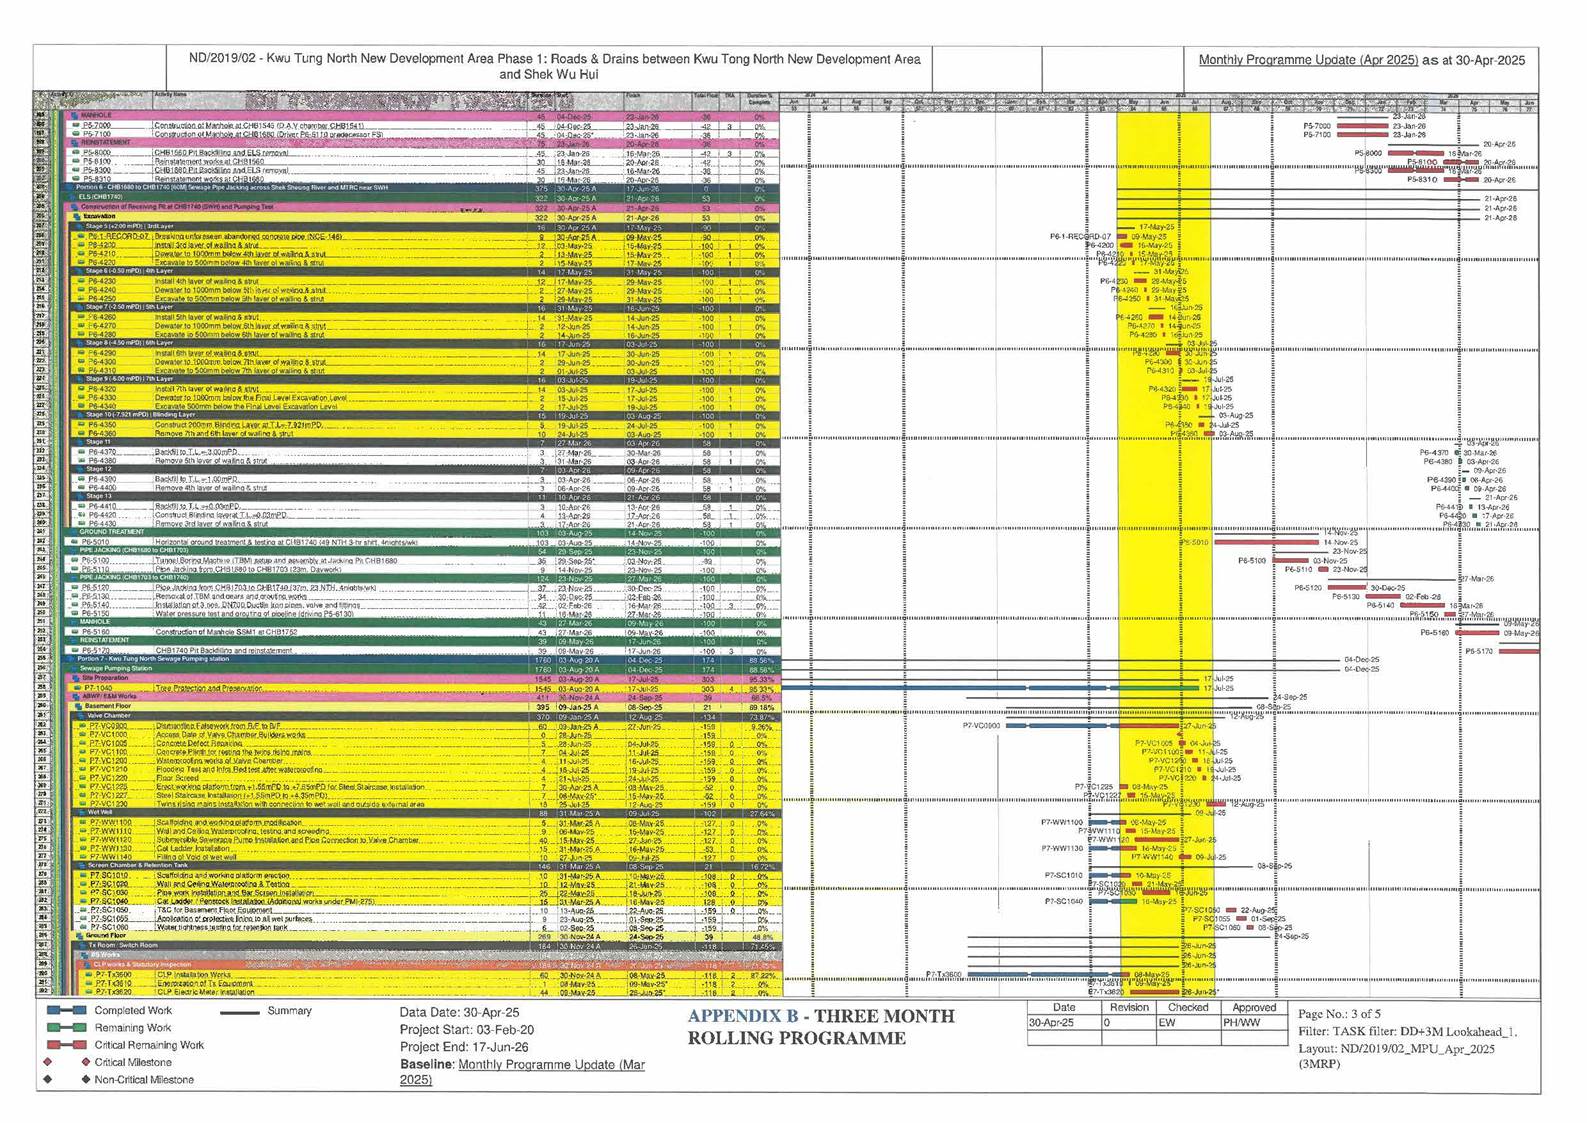Select P6-5100 Tunnel Boring Machine setup row
1587x1123 pixels.
[x=422, y=561]
